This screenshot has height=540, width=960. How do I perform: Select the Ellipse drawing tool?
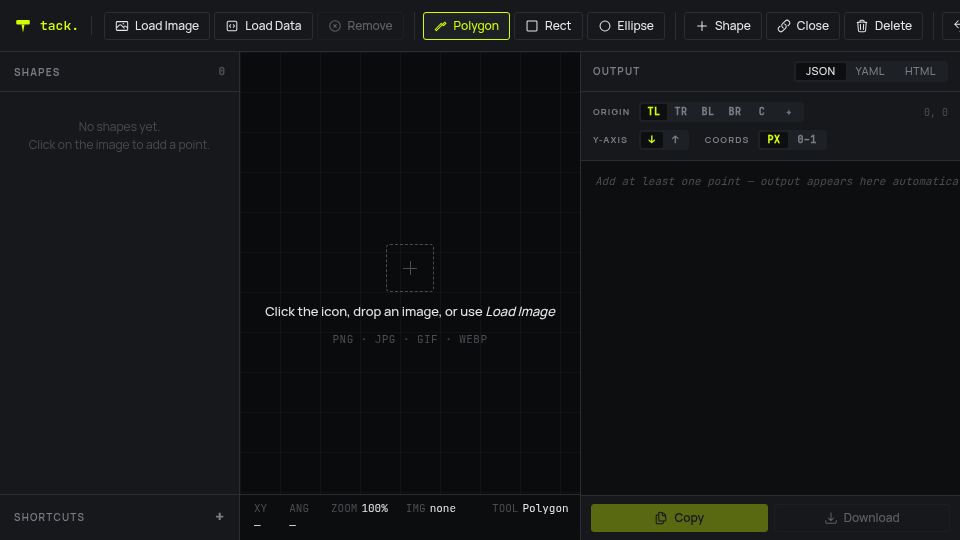tap(626, 26)
